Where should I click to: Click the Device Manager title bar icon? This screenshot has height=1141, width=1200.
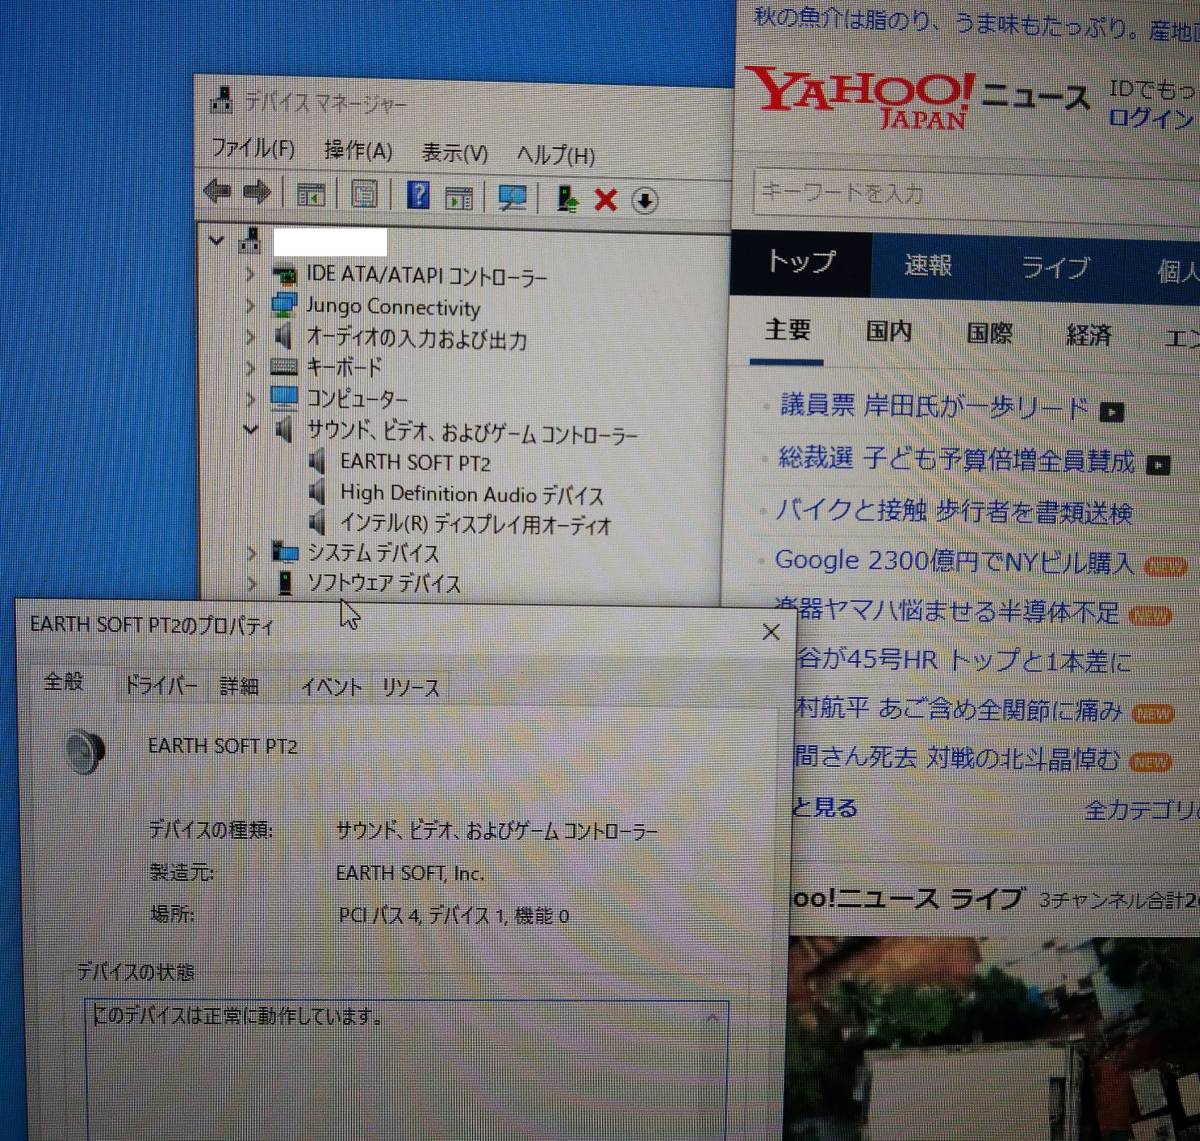222,100
